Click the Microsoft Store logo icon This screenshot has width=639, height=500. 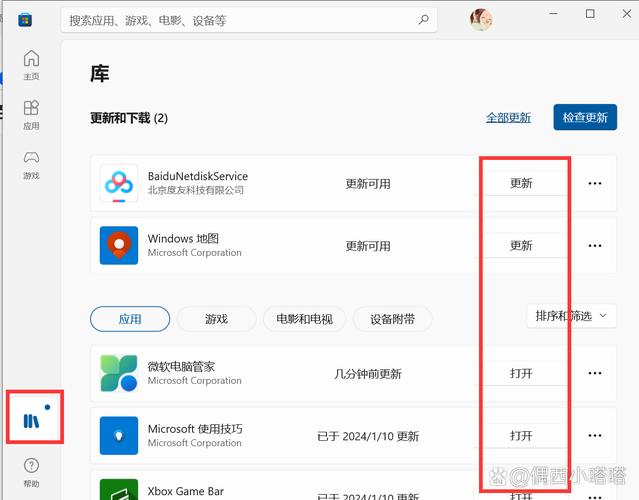[25, 20]
